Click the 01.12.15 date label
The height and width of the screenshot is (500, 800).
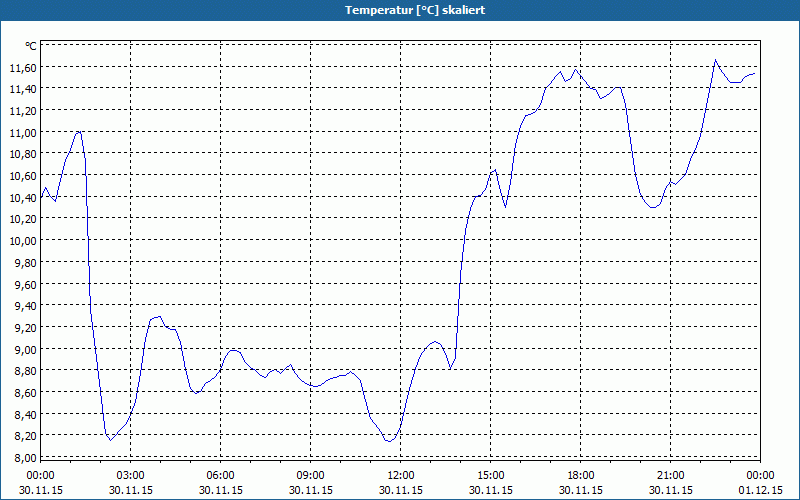tap(760, 490)
